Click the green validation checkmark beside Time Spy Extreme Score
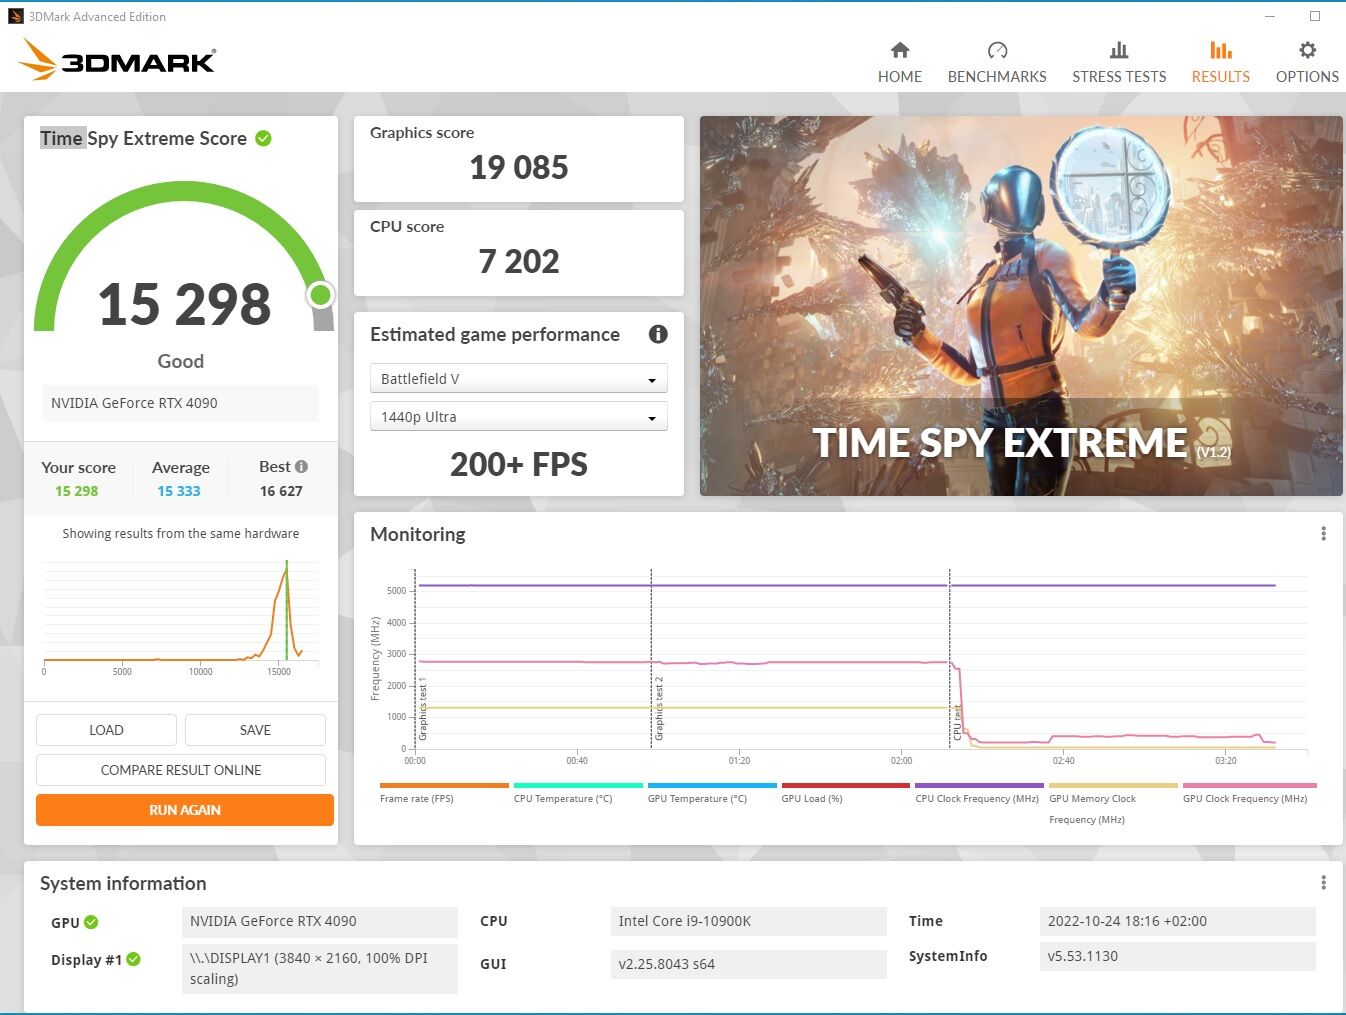The height and width of the screenshot is (1015, 1346). click(x=263, y=138)
